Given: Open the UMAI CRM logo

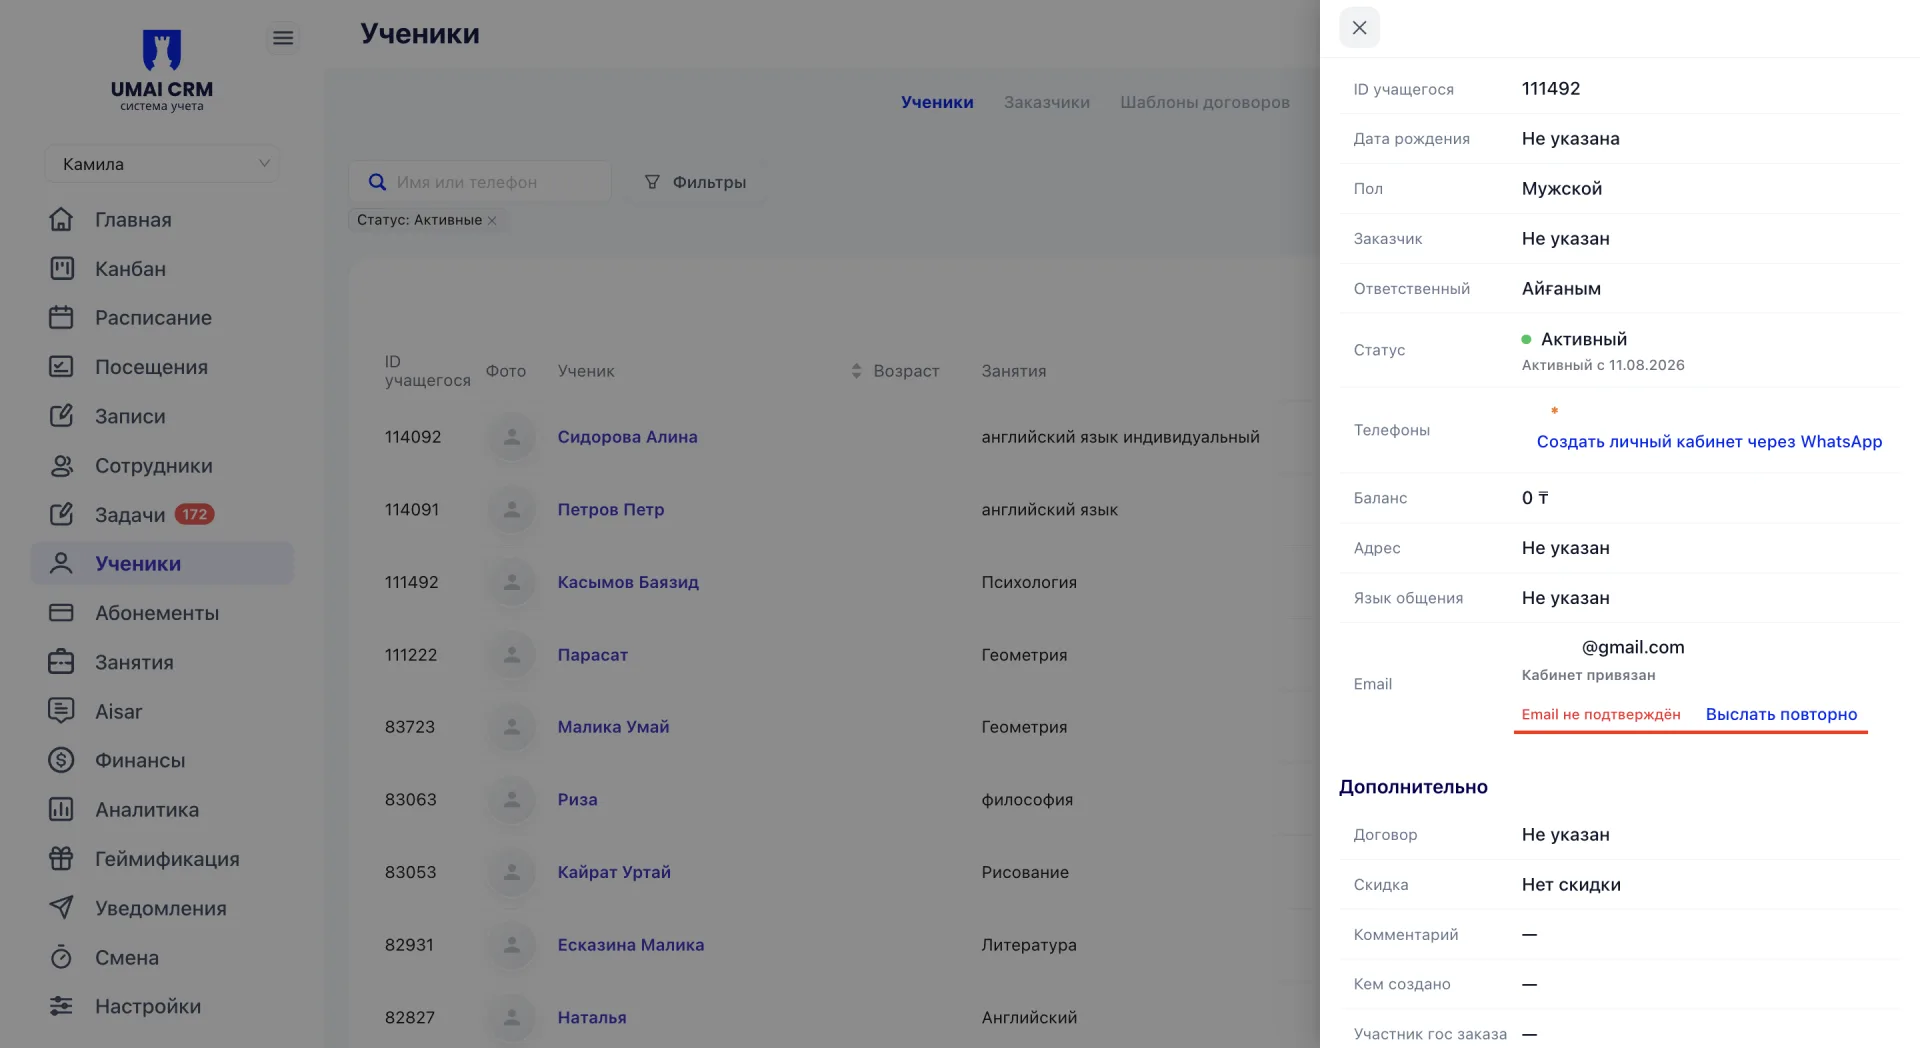Looking at the screenshot, I should coord(162,70).
